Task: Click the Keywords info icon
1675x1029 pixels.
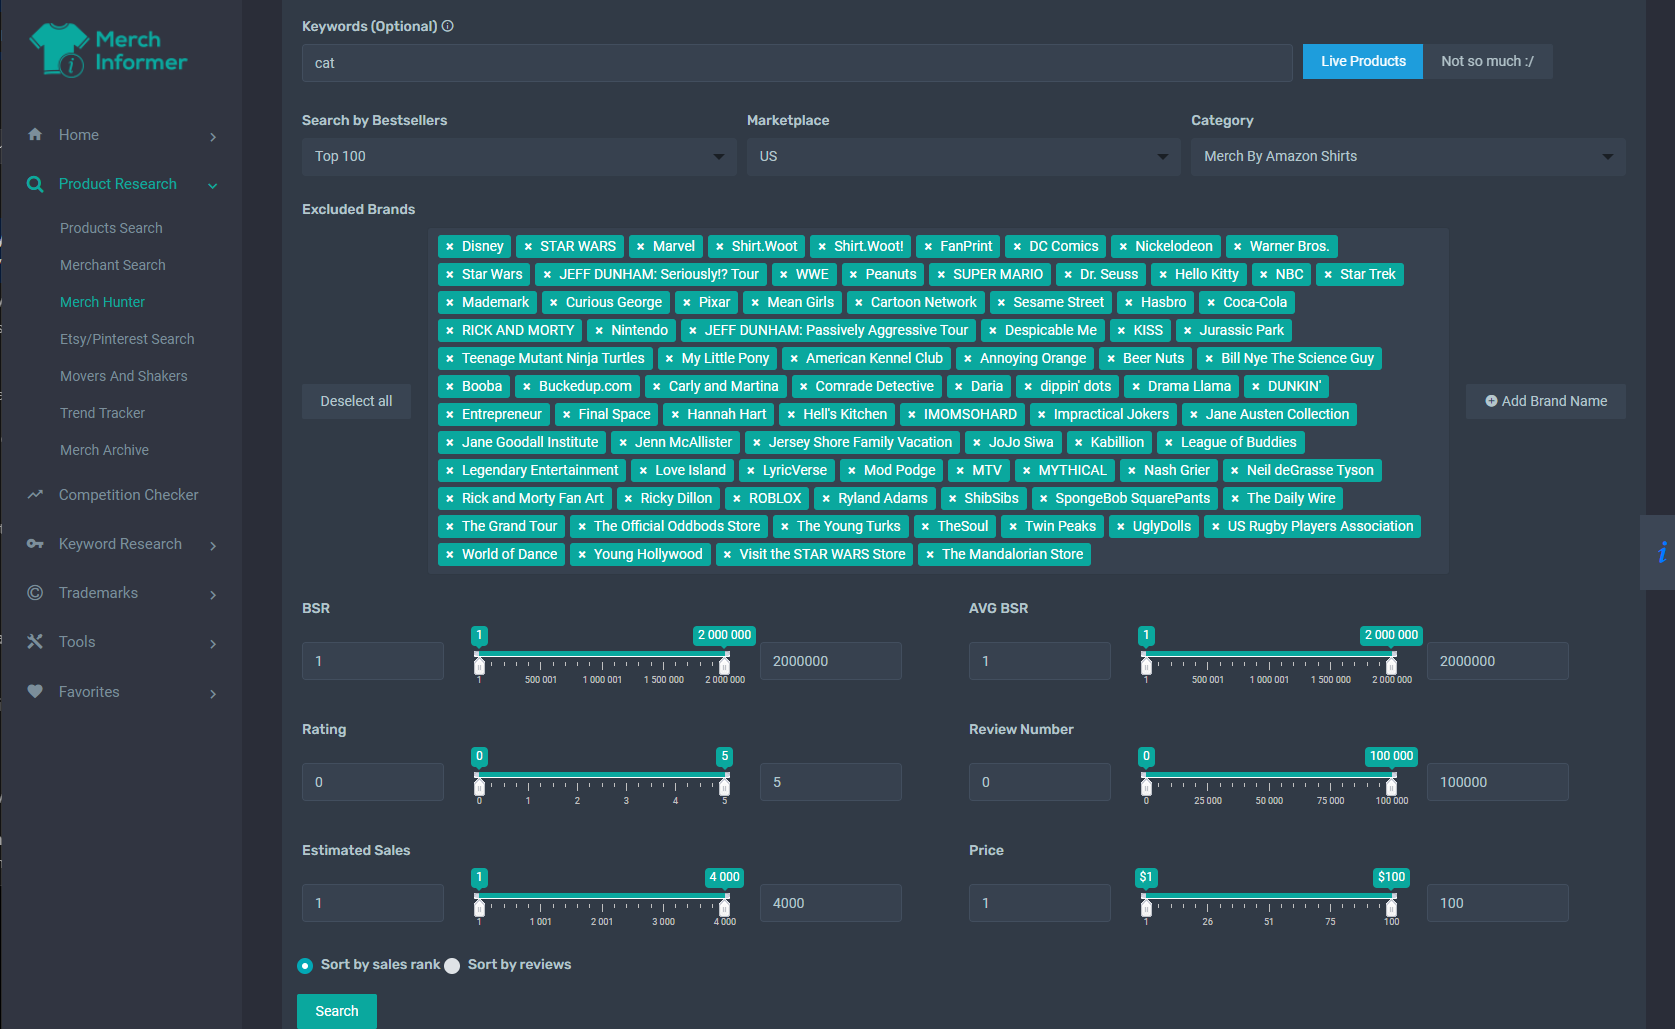Action: pyautogui.click(x=448, y=26)
